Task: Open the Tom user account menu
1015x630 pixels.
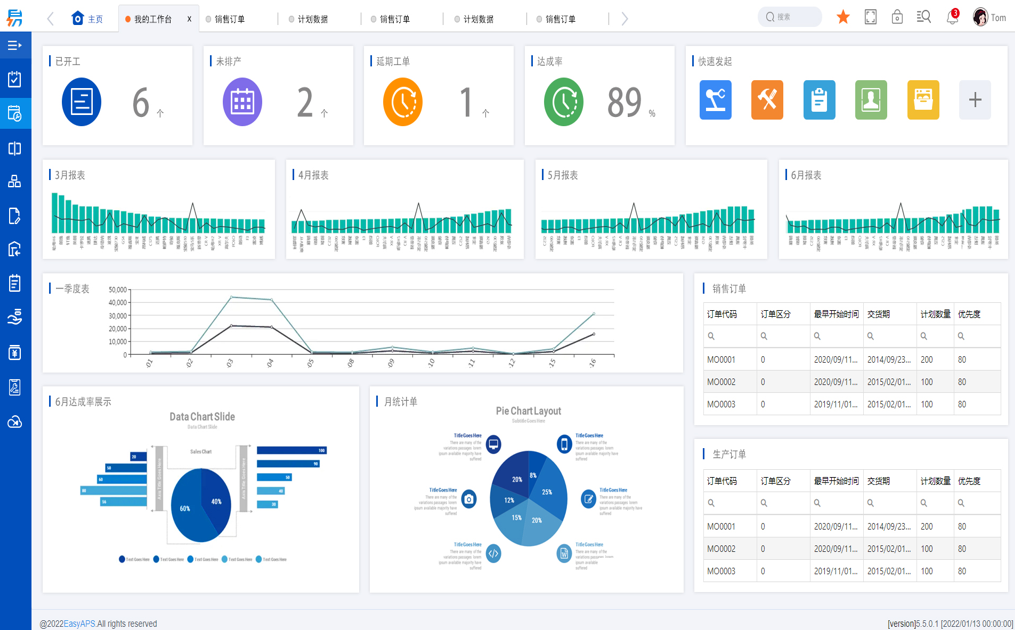Action: pos(988,17)
